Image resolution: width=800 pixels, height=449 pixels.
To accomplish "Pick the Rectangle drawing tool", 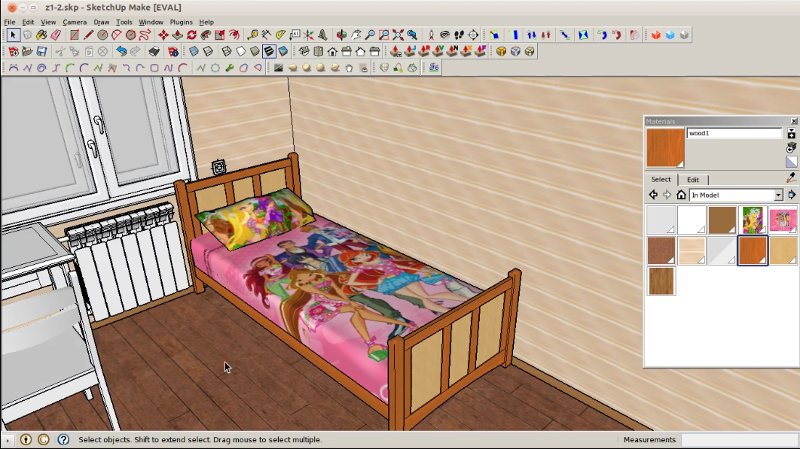I will (74, 35).
